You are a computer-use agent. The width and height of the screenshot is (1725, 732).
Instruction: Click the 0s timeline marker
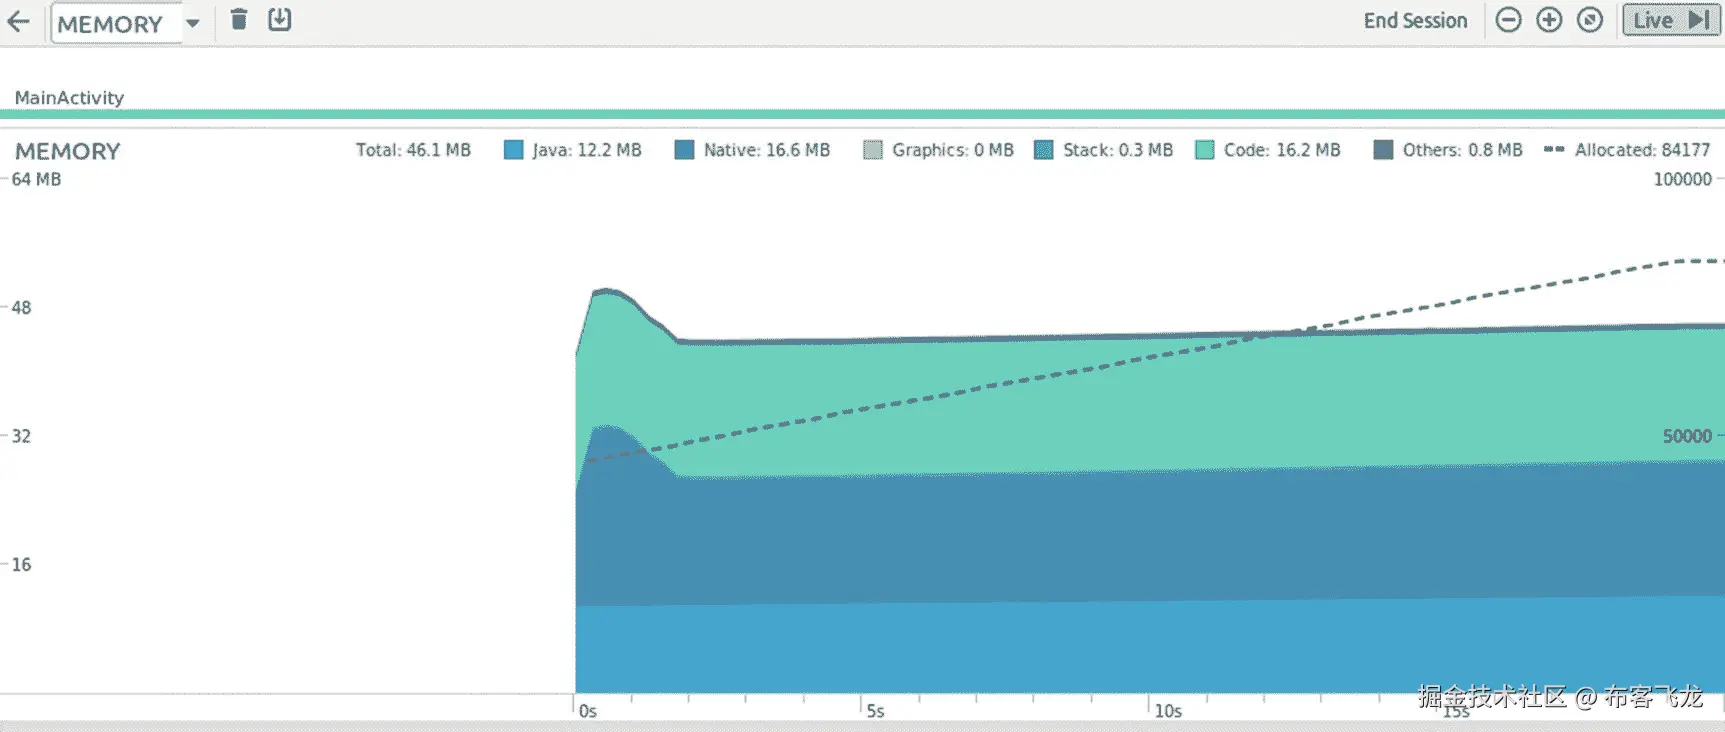click(588, 711)
